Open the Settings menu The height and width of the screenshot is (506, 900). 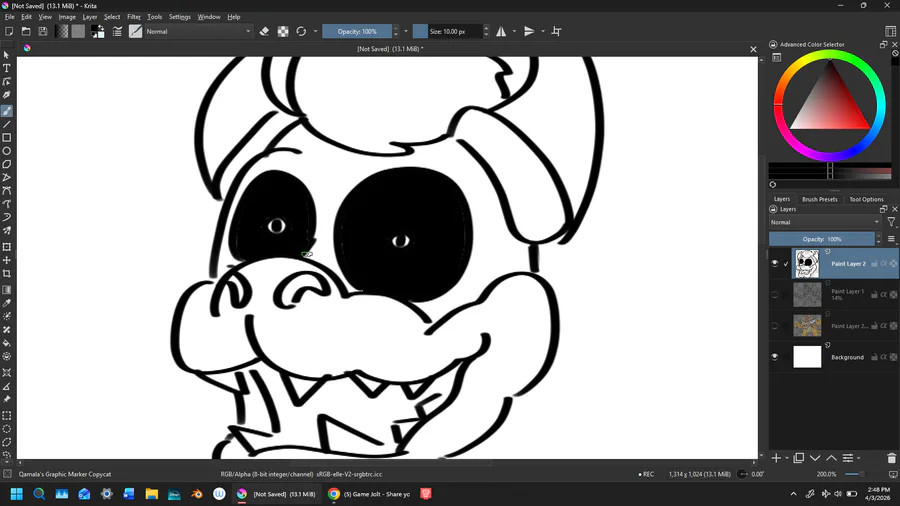pos(180,17)
